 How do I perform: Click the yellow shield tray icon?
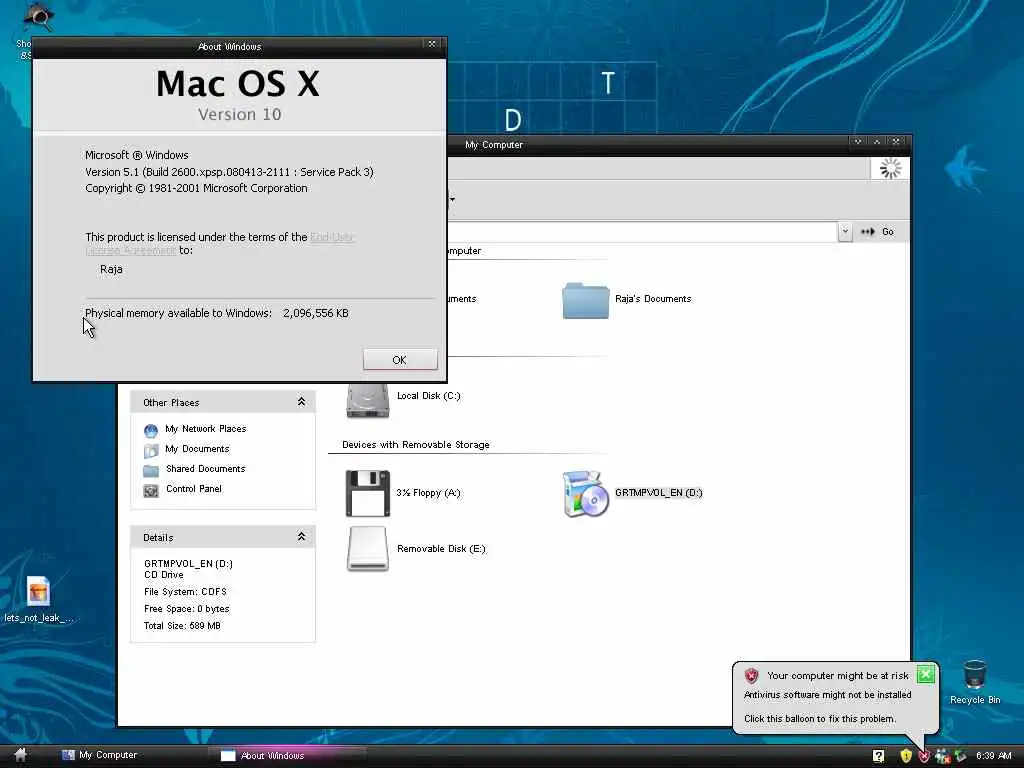tap(906, 756)
